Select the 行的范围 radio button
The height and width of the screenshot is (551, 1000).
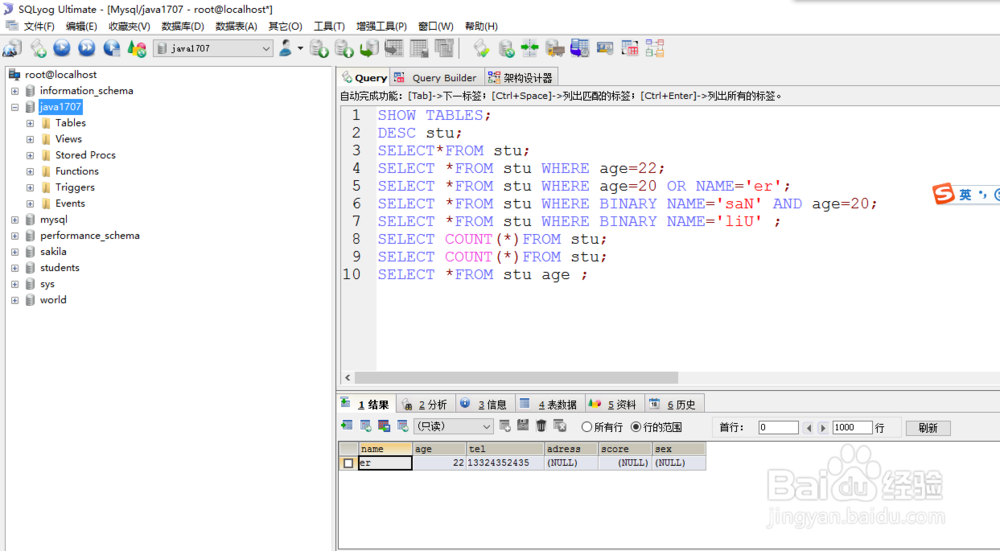pyautogui.click(x=636, y=427)
